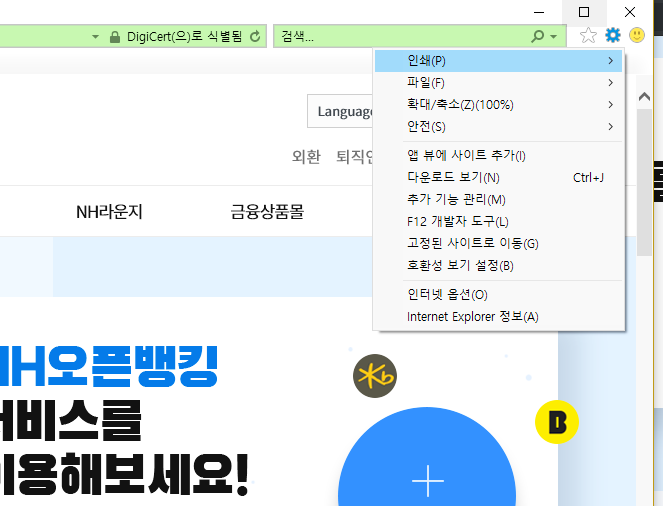The image size is (663, 506).
Task: Select 인쇄(P) menu item
Action: pos(499,61)
